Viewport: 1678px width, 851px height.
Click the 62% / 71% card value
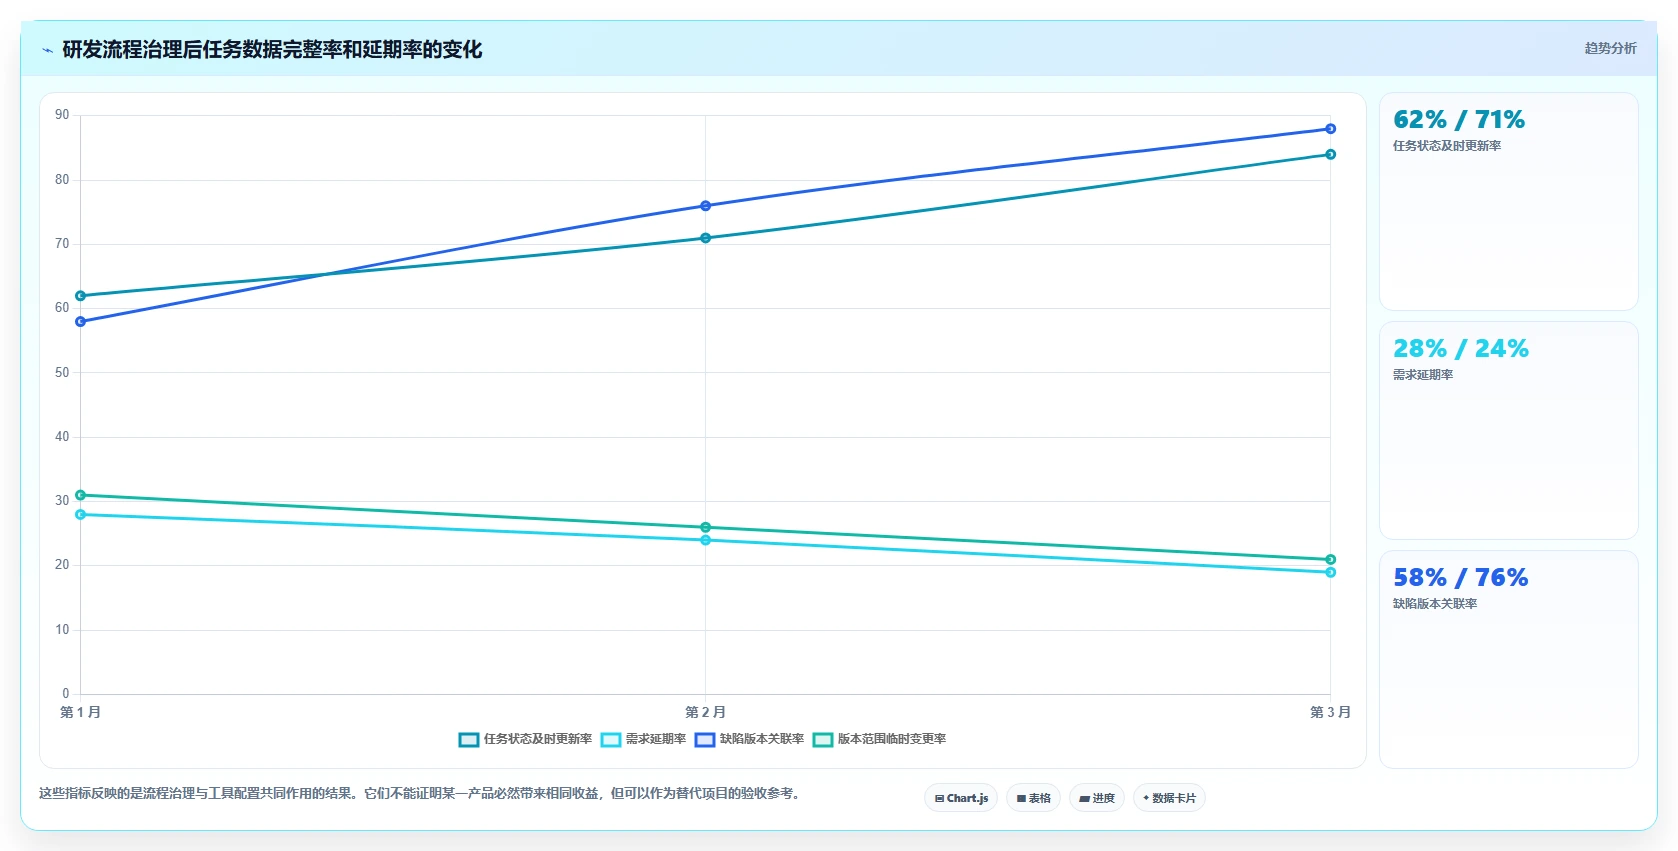pos(1459,120)
